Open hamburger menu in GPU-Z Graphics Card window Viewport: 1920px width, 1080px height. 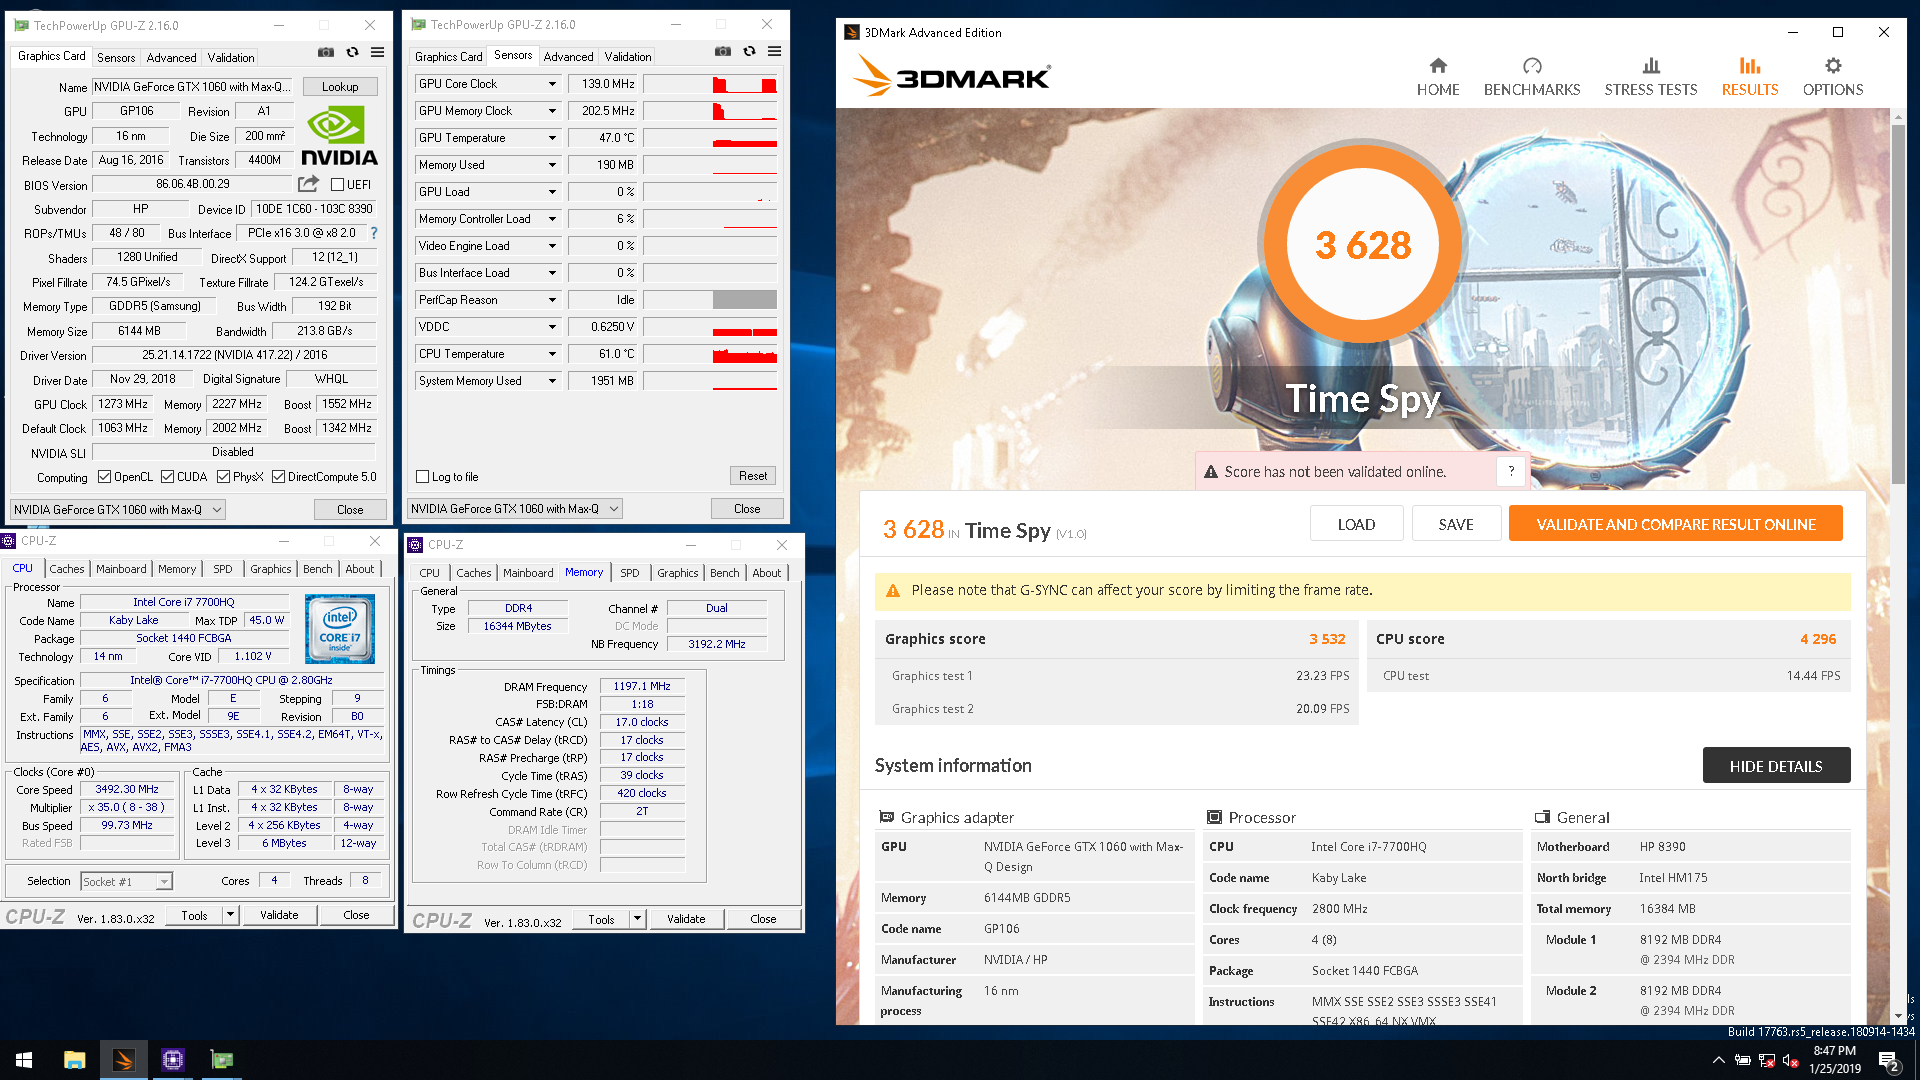[378, 52]
